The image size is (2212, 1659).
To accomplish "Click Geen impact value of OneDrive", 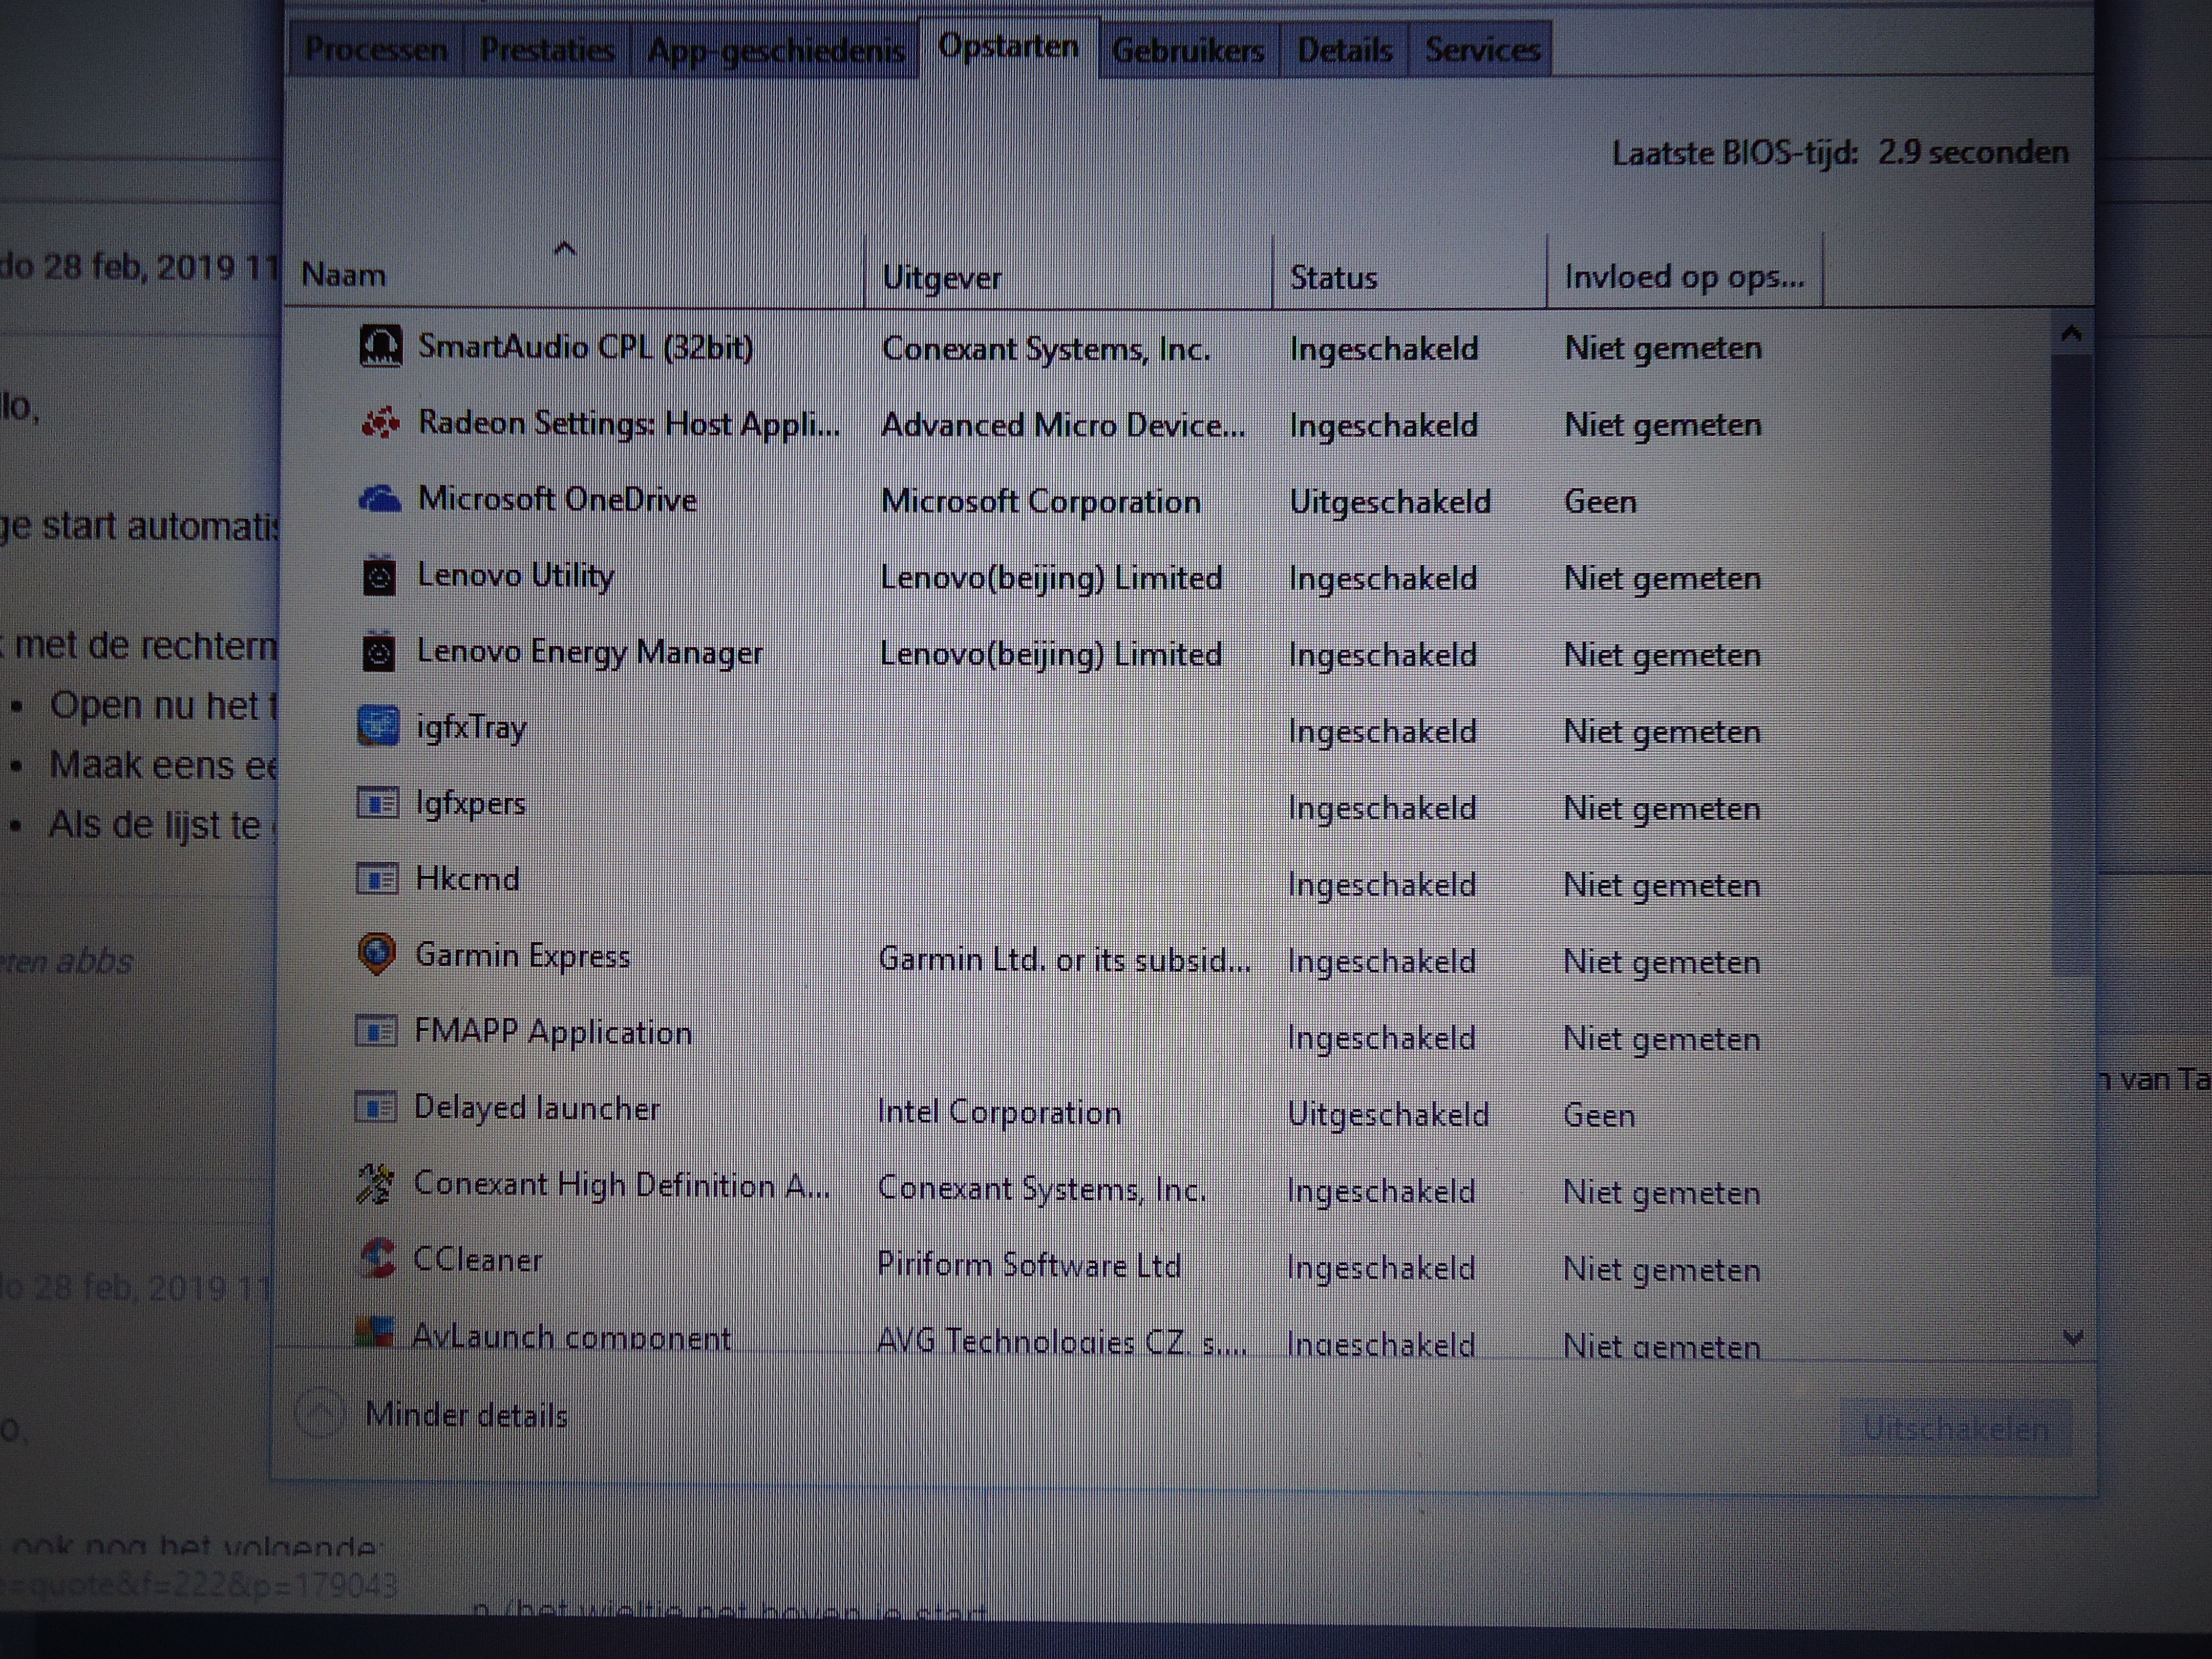I will (1600, 501).
